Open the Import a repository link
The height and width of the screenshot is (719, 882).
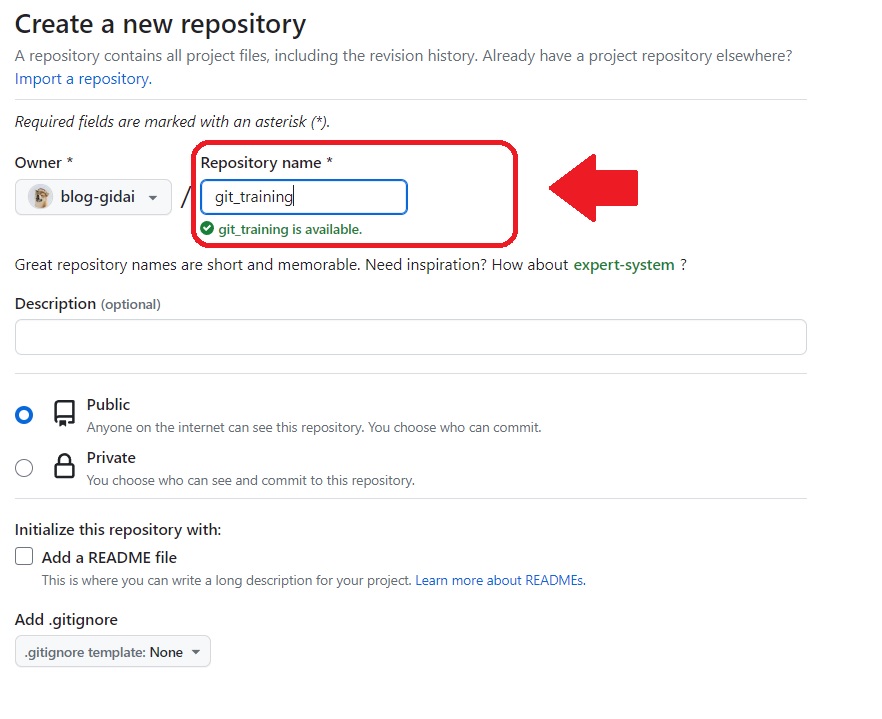tap(83, 78)
